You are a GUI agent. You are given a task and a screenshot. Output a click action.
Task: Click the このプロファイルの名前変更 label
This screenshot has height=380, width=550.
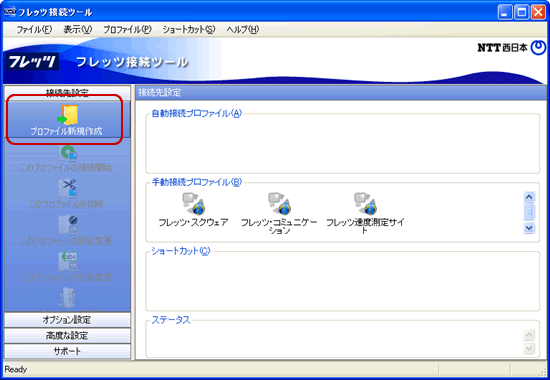coord(66,277)
